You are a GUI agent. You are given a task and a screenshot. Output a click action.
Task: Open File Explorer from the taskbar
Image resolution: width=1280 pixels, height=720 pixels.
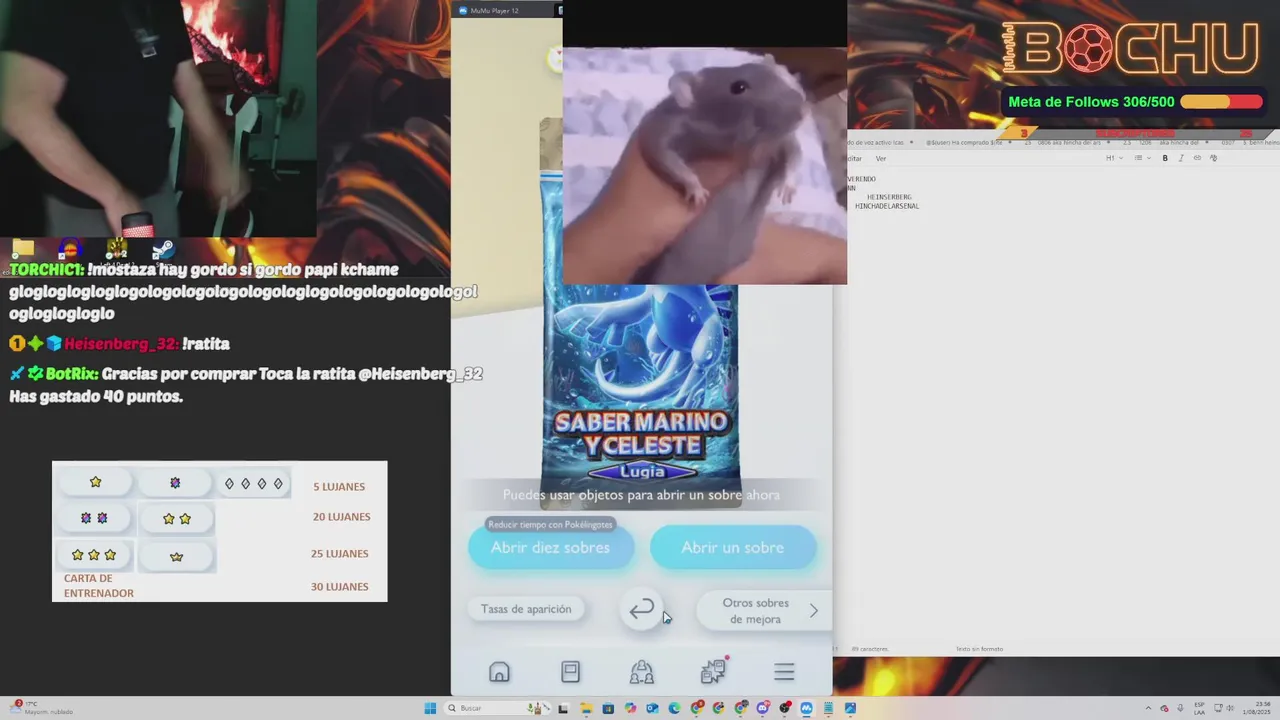[587, 708]
